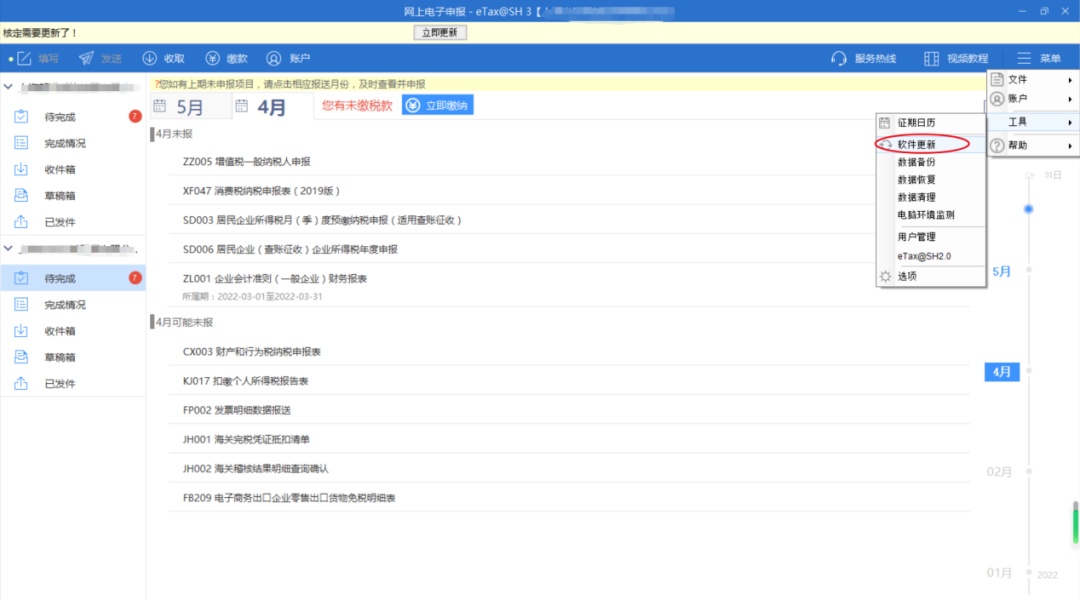Open the 服务热线 service hotline
The width and height of the screenshot is (1080, 600).
864,59
